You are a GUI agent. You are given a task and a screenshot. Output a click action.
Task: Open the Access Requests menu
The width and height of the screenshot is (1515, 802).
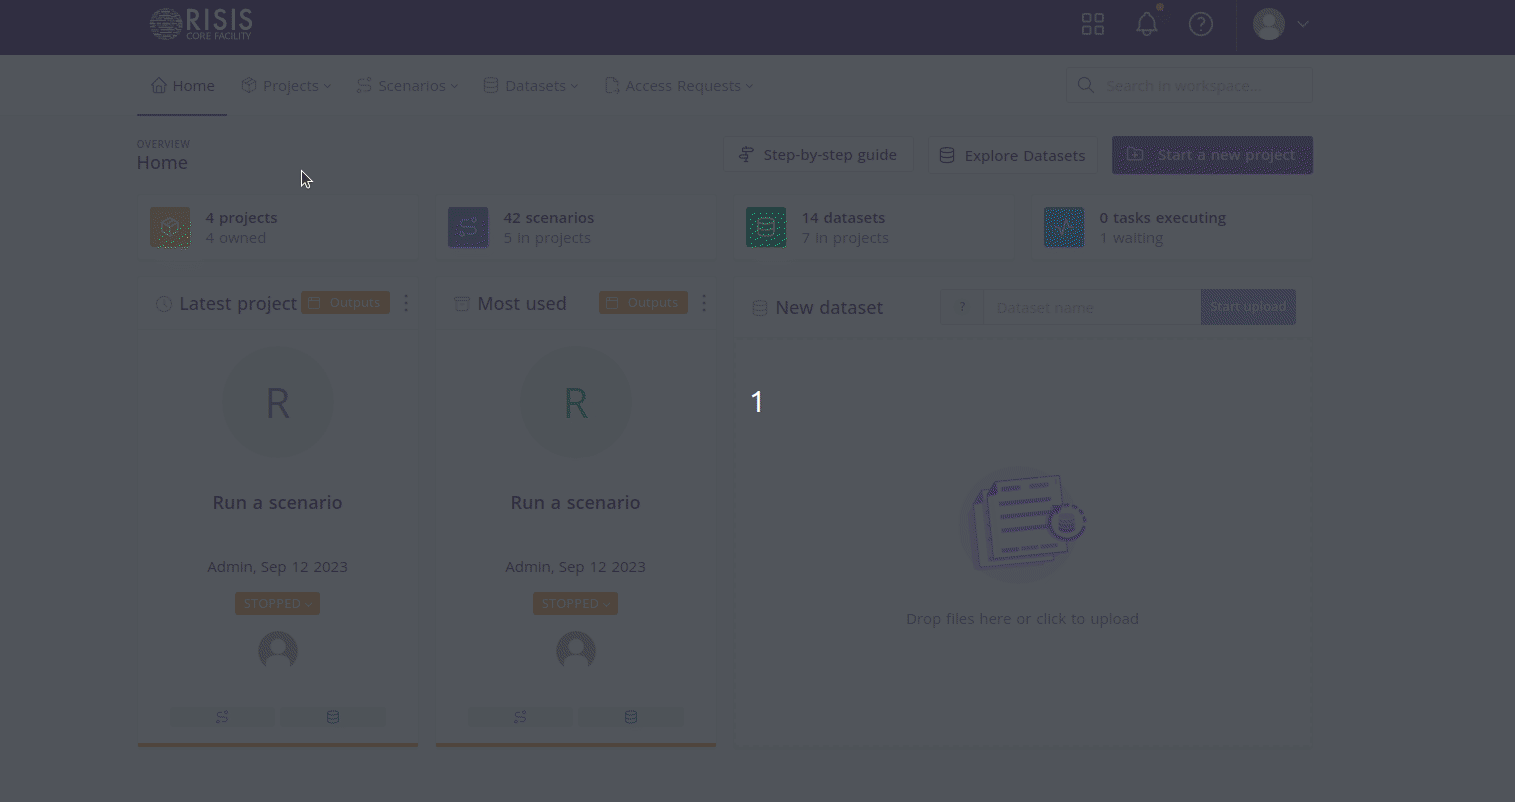click(679, 85)
